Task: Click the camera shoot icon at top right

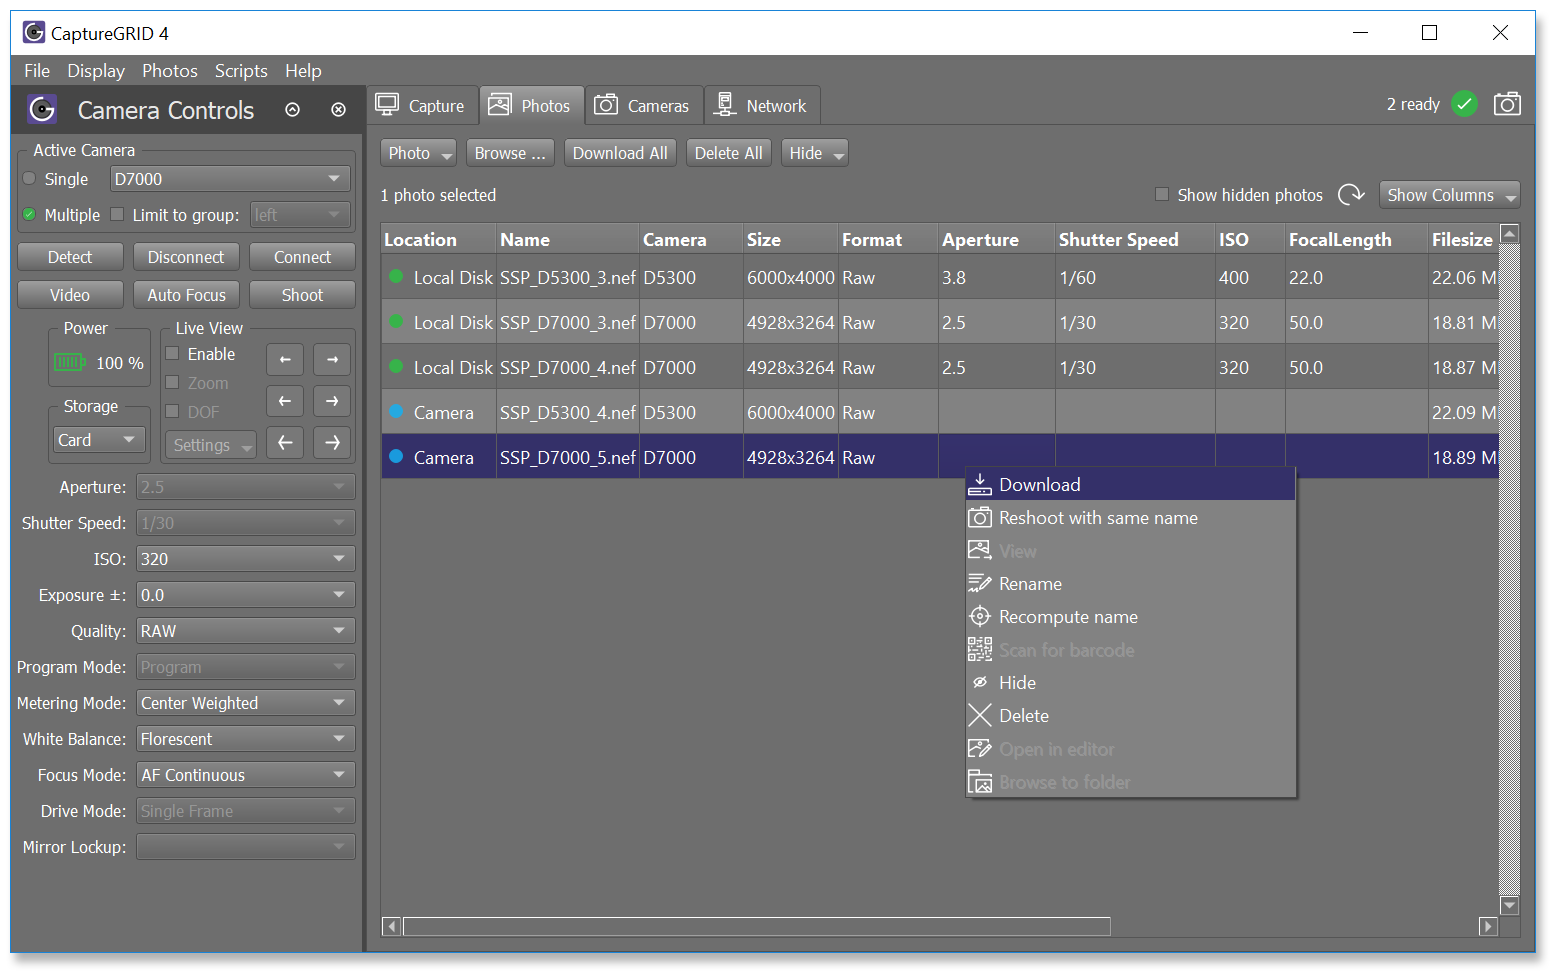Action: tap(1506, 104)
